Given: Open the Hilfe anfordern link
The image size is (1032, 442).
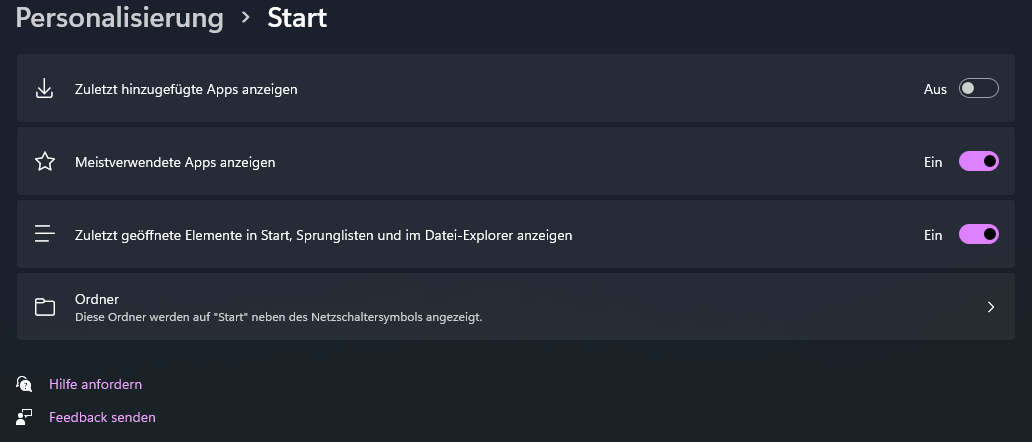Looking at the screenshot, I should (95, 384).
